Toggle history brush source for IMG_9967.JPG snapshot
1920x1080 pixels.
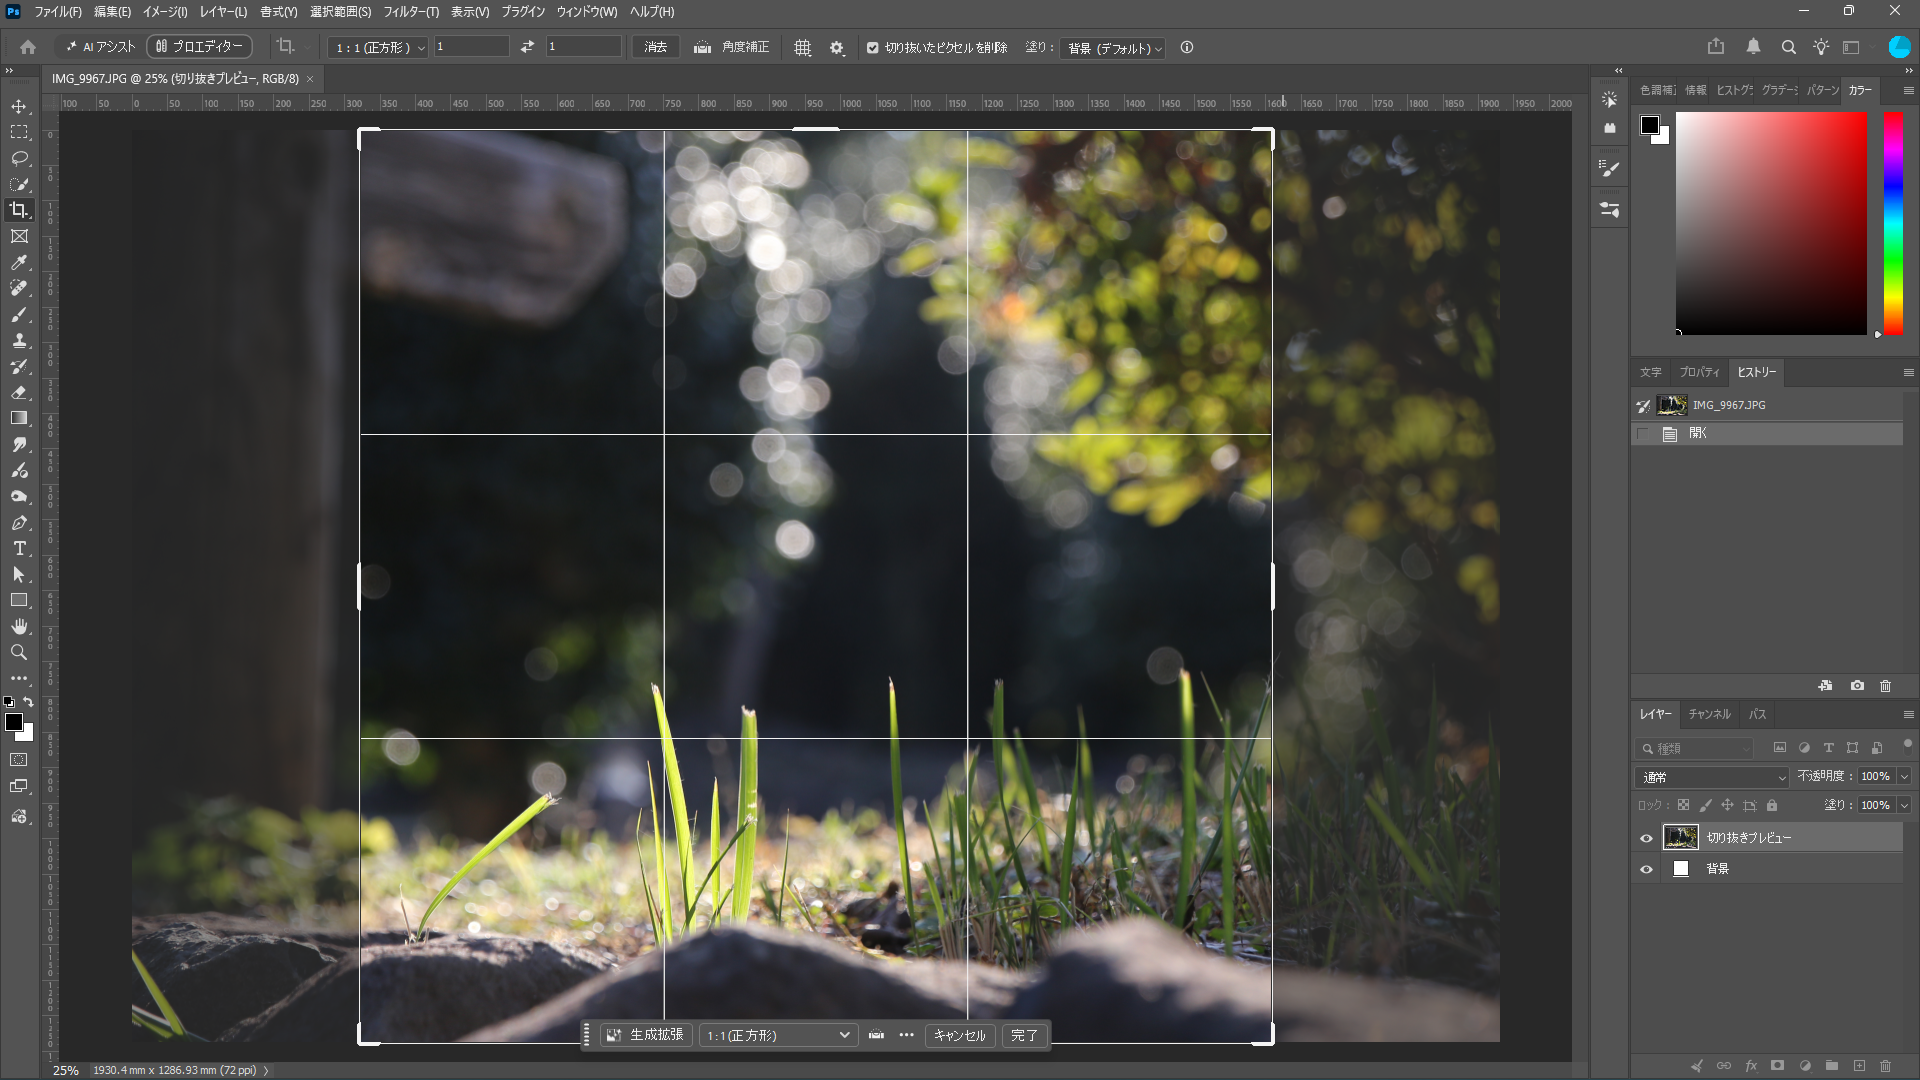pyautogui.click(x=1643, y=405)
